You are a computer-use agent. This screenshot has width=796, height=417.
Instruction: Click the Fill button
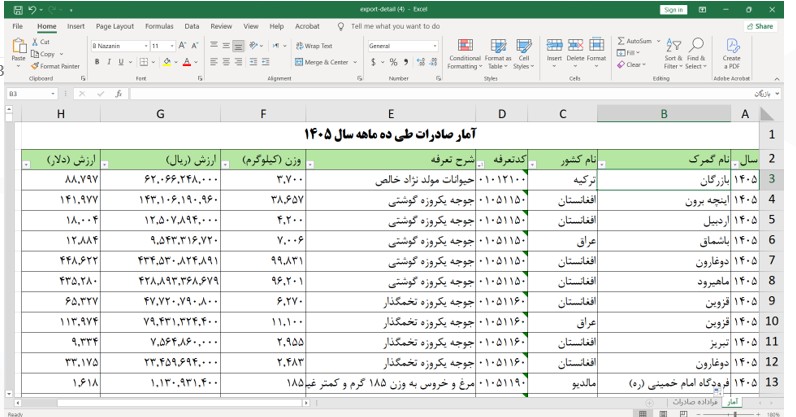click(626, 52)
